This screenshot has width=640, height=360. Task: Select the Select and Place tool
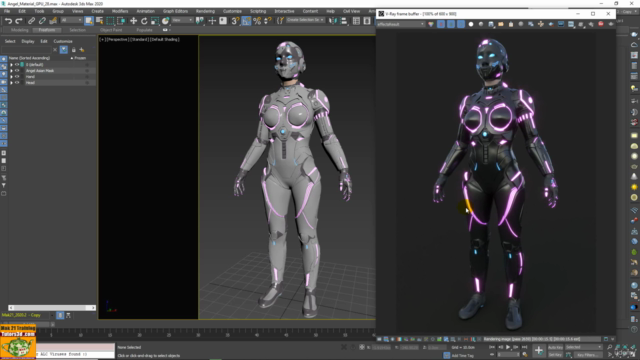click(165, 21)
